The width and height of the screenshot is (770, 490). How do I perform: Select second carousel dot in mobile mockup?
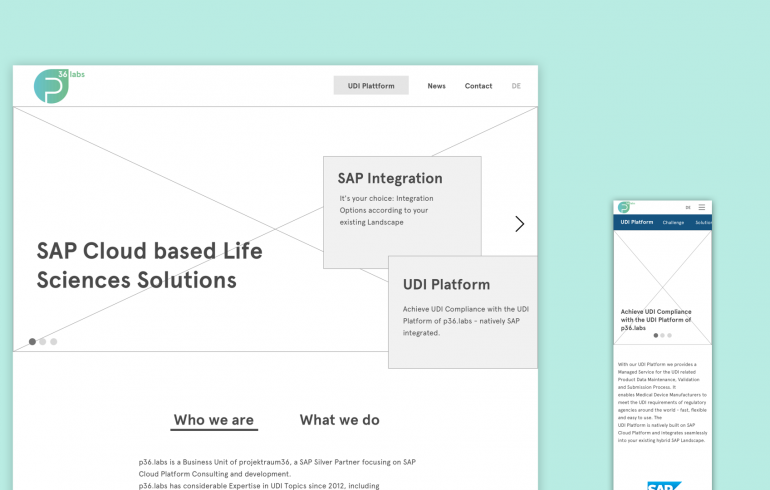662,335
